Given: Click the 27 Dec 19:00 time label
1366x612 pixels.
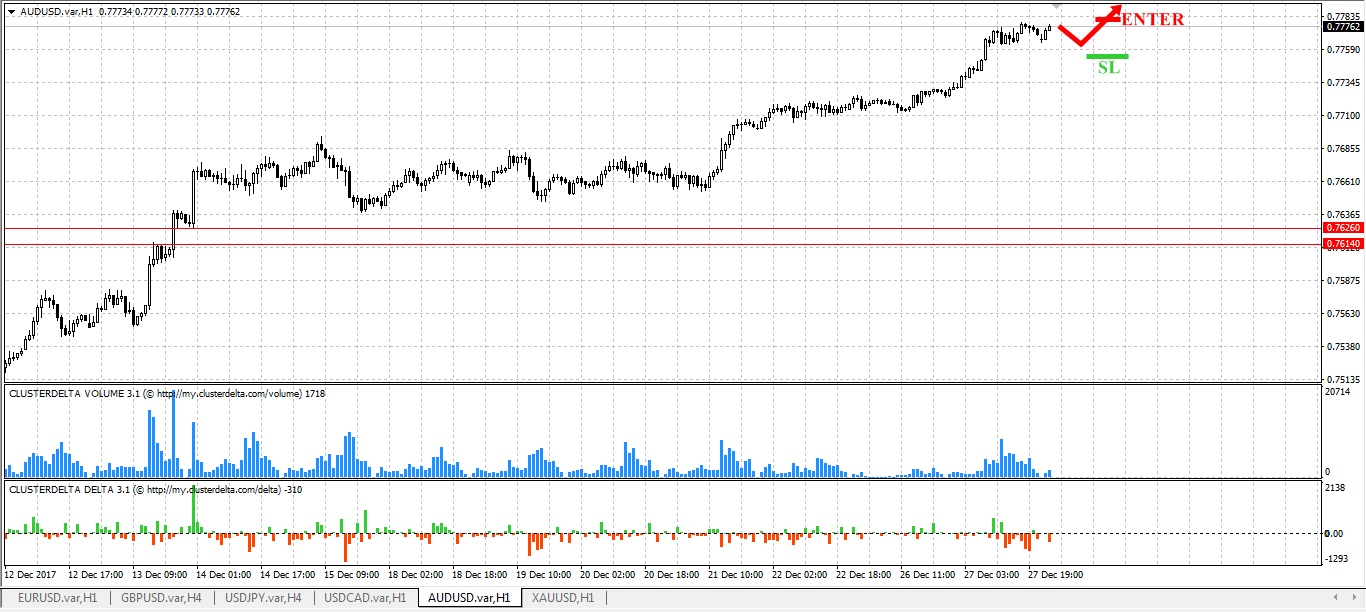Looking at the screenshot, I should (1056, 576).
